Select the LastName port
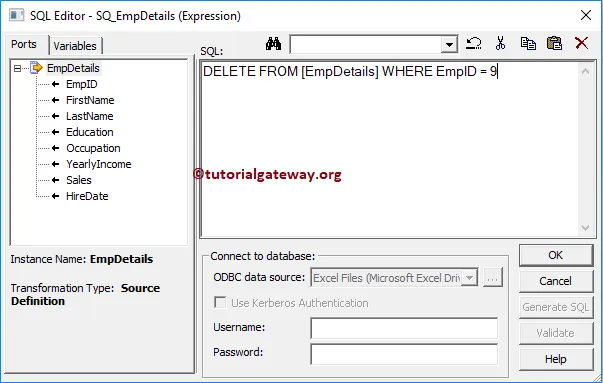The height and width of the screenshot is (383, 603). [90, 116]
